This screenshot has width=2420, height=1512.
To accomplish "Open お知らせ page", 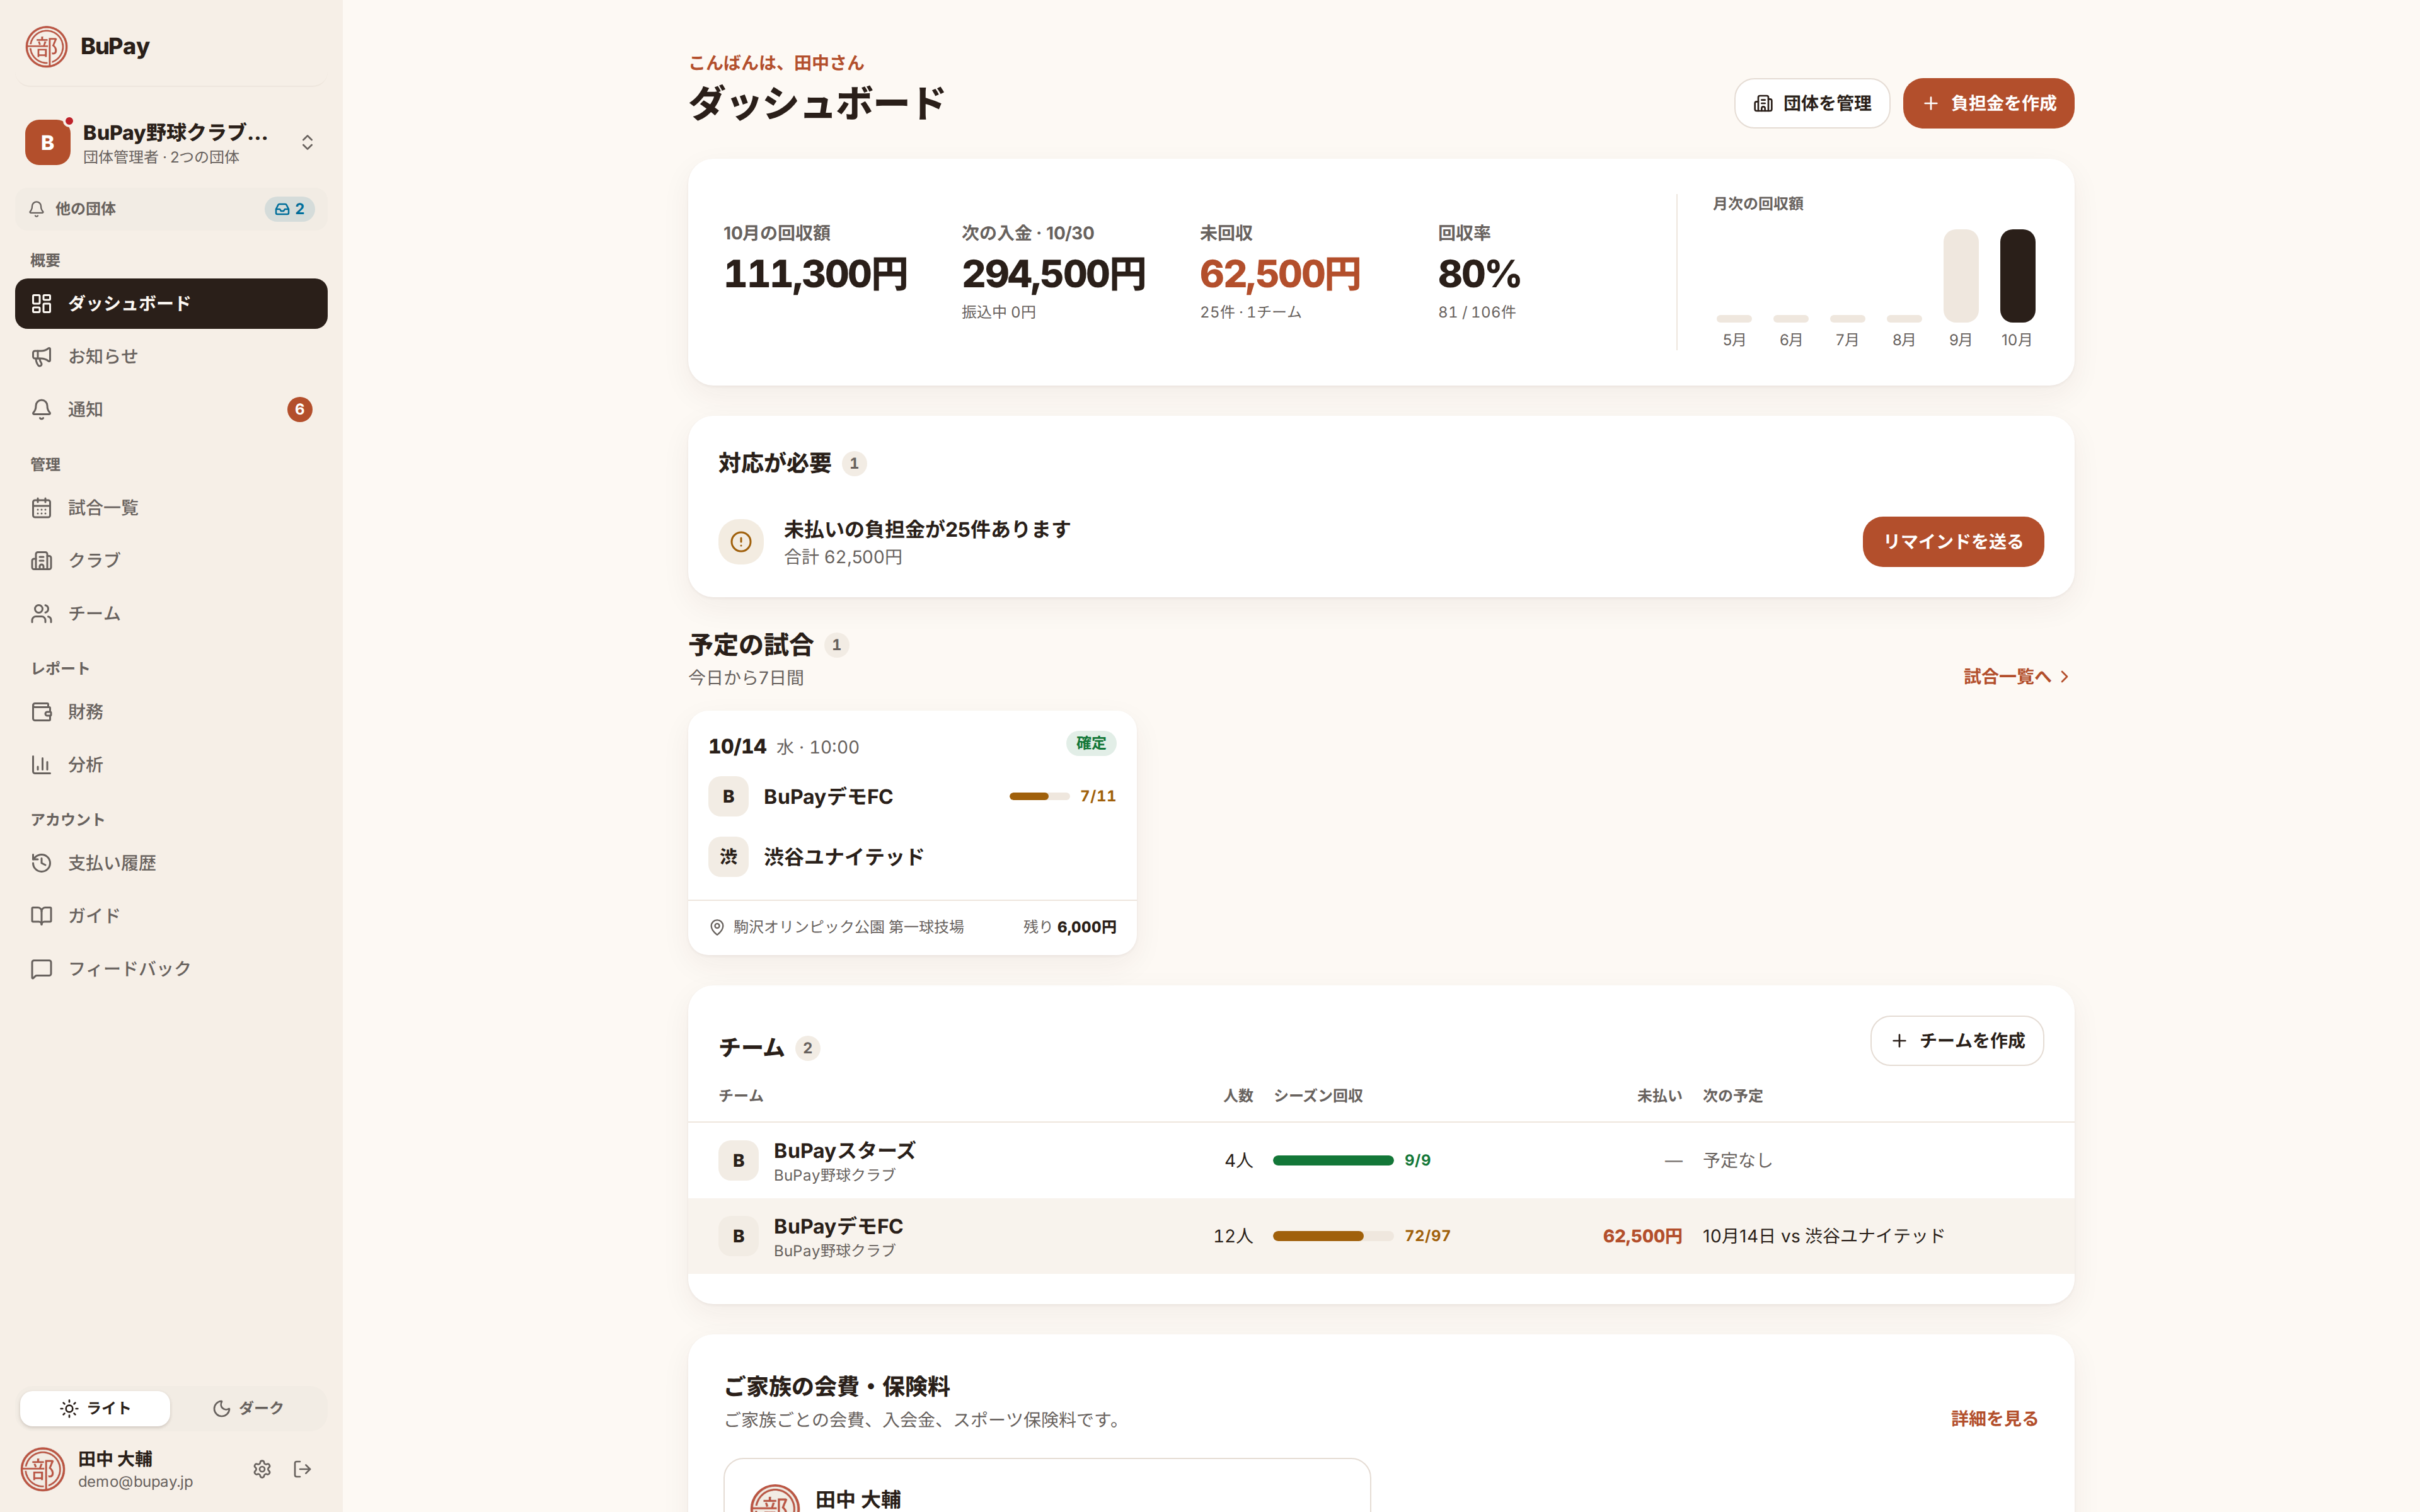I will [171, 356].
